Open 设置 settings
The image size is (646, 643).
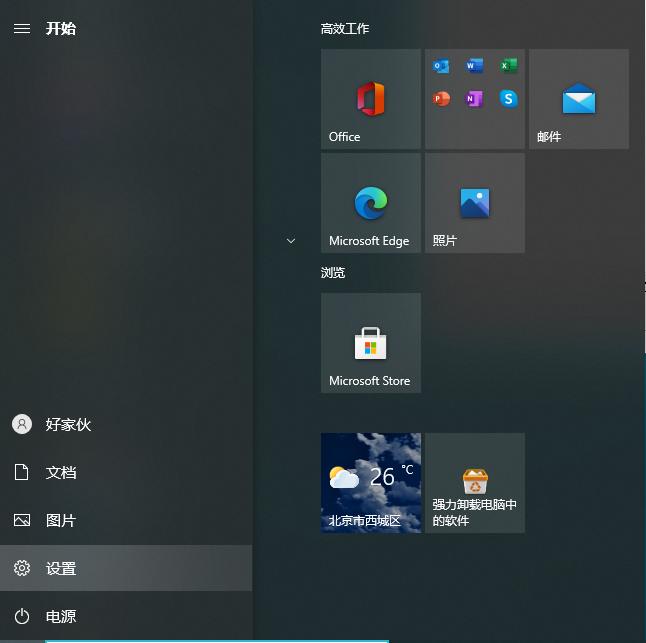click(x=126, y=568)
